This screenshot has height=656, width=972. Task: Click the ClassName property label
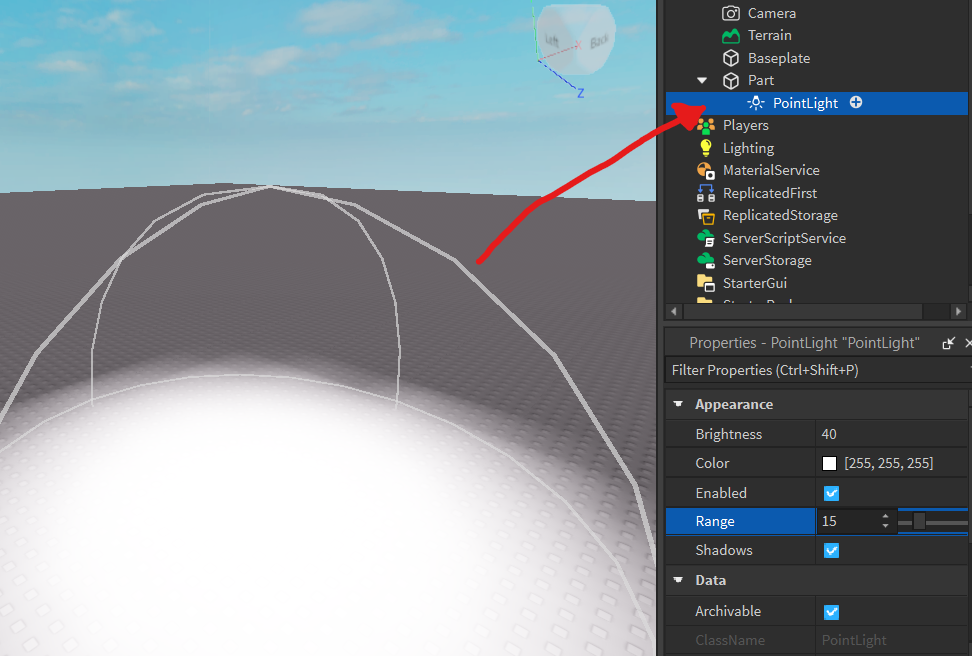tap(730, 640)
